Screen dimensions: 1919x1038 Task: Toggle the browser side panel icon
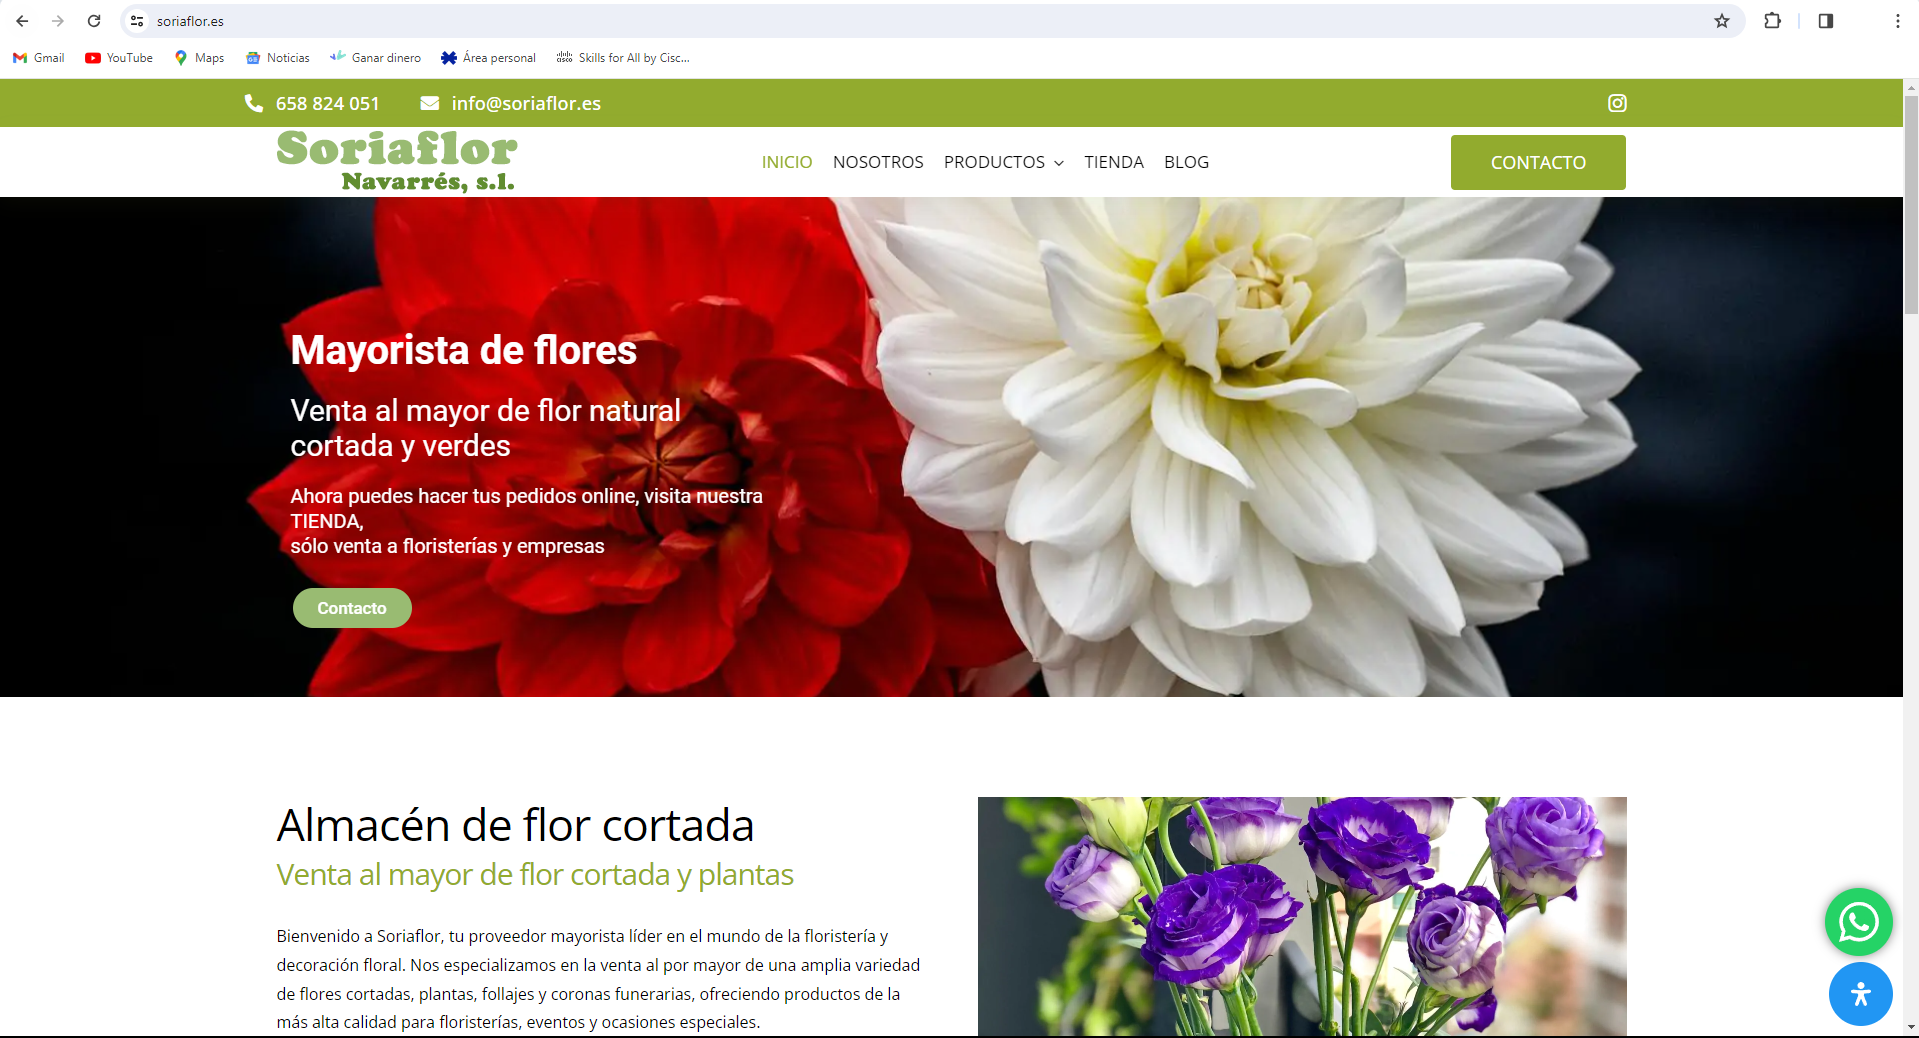tap(1826, 21)
